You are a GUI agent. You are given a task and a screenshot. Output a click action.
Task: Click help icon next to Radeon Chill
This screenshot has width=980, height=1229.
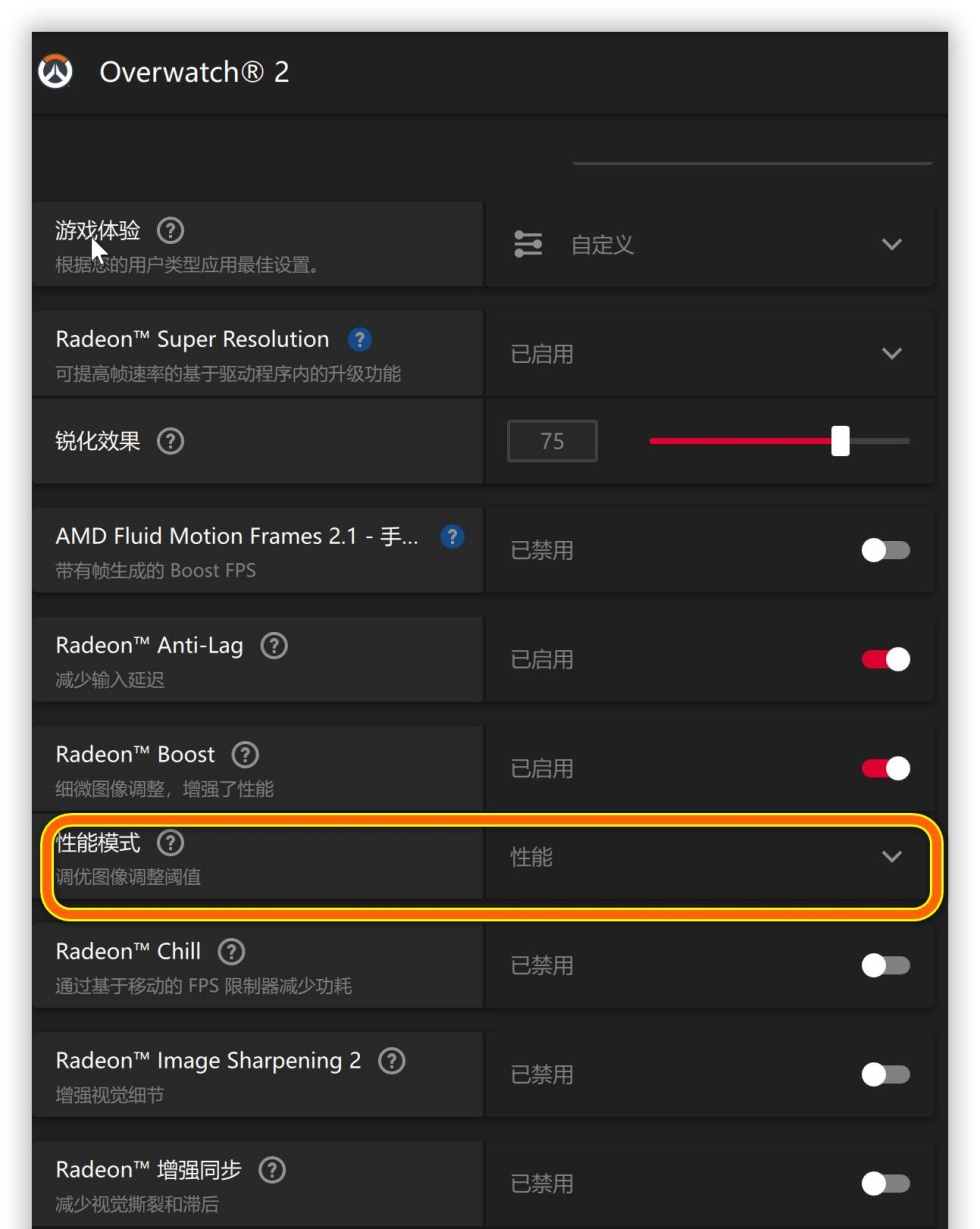[231, 952]
